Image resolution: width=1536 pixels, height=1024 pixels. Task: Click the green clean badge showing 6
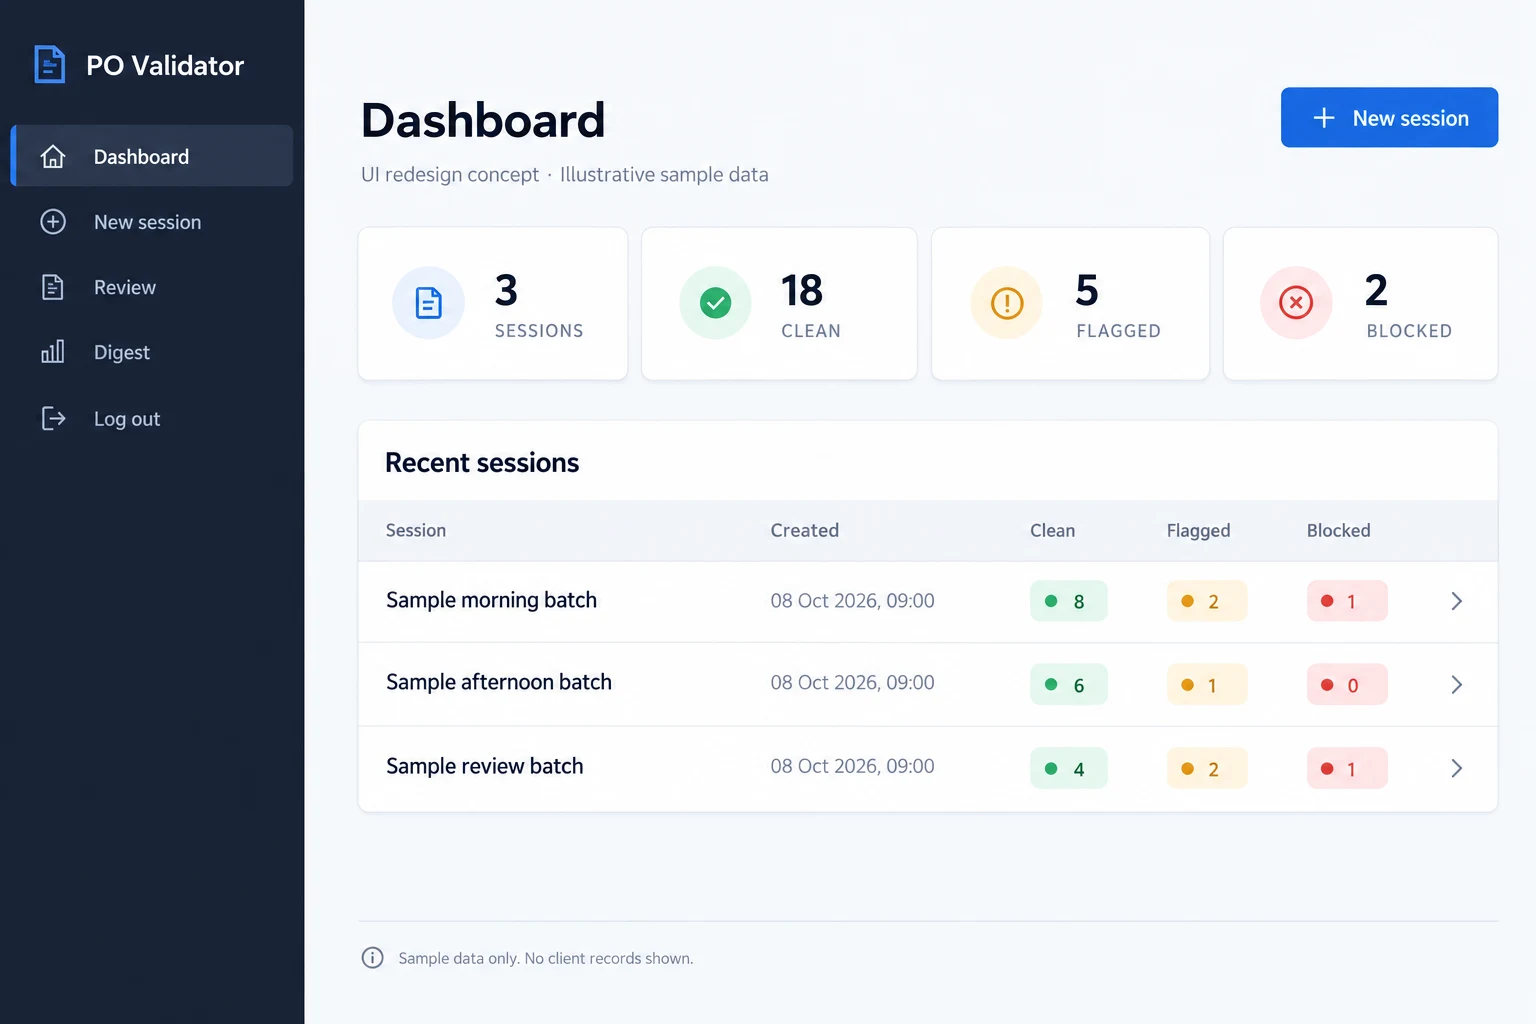(1068, 685)
